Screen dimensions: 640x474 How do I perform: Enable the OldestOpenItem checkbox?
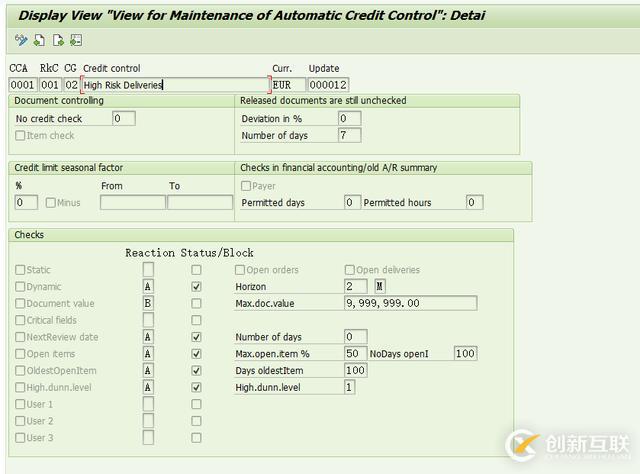[x=20, y=370]
